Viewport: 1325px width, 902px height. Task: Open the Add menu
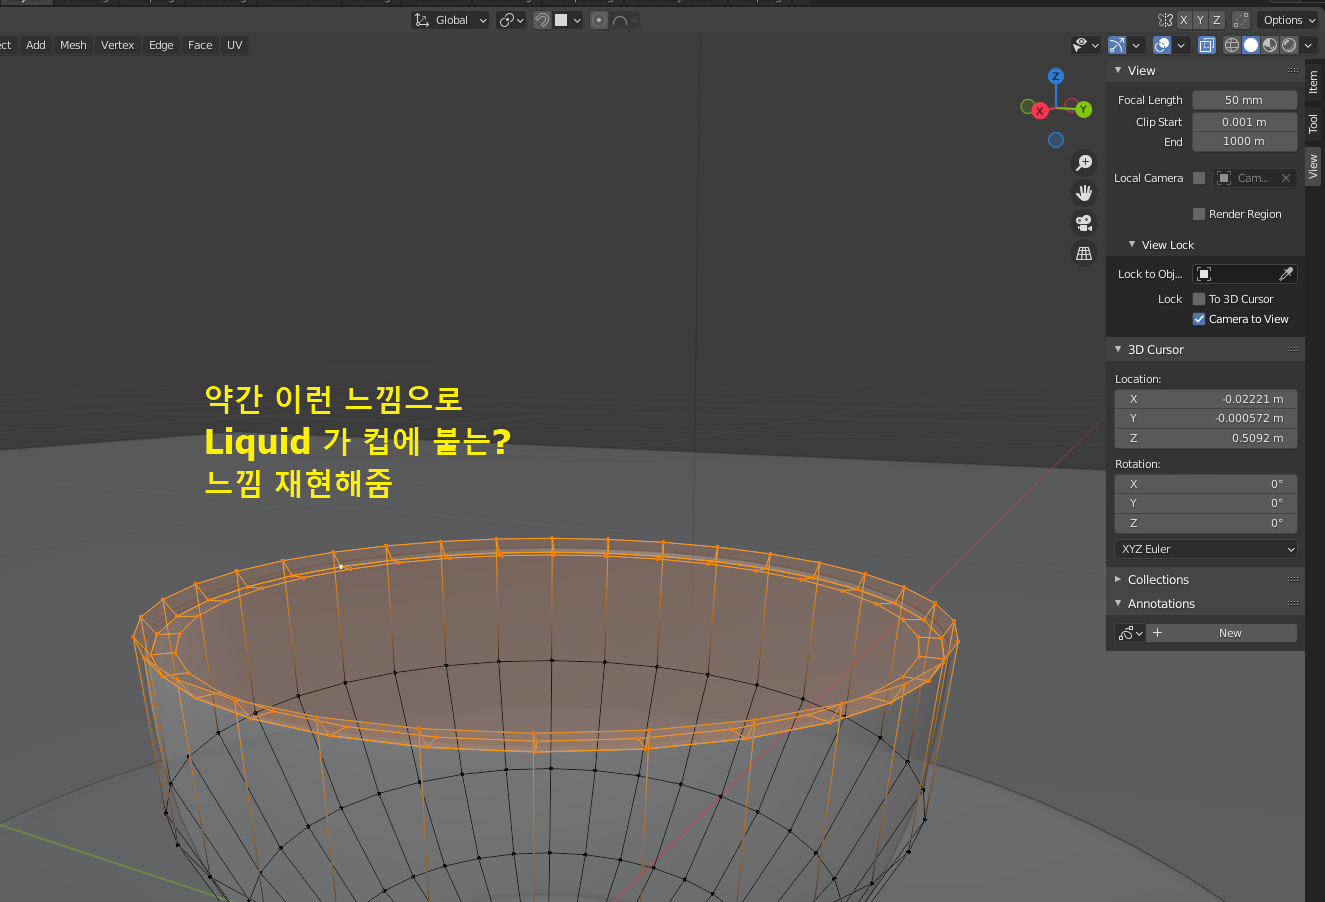click(36, 45)
